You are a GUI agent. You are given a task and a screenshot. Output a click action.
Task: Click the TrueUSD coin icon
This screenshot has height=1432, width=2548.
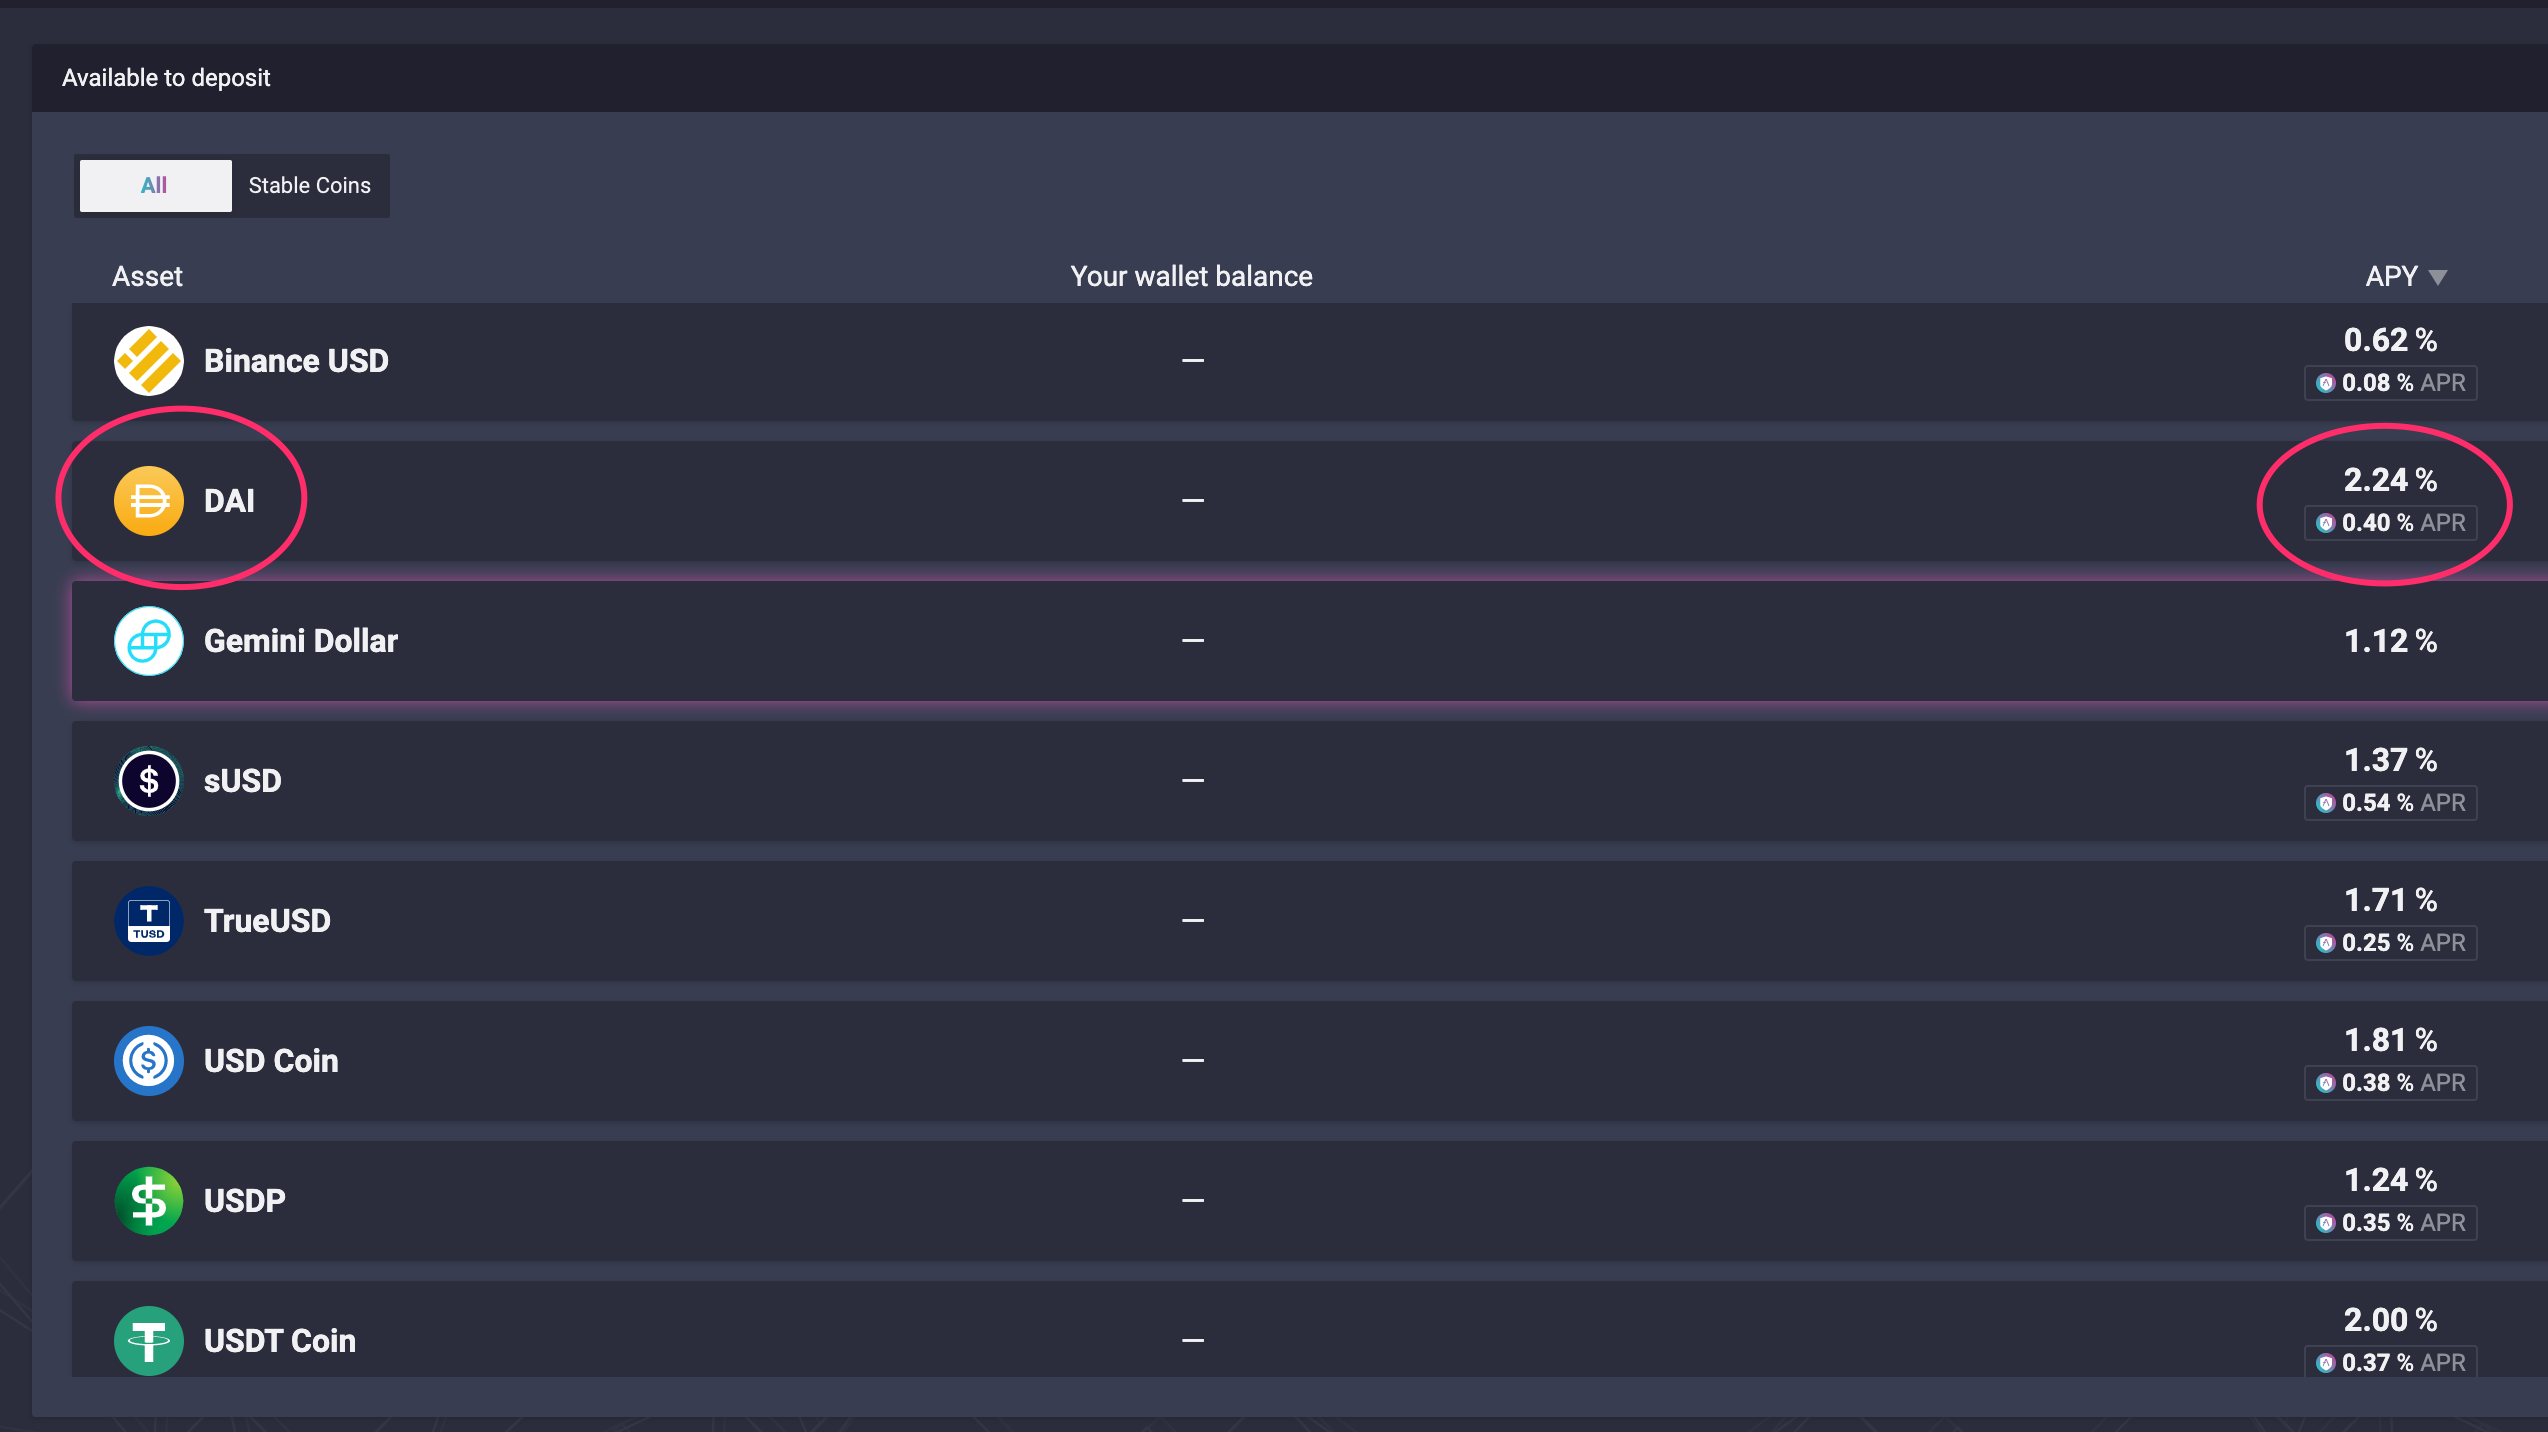[148, 921]
